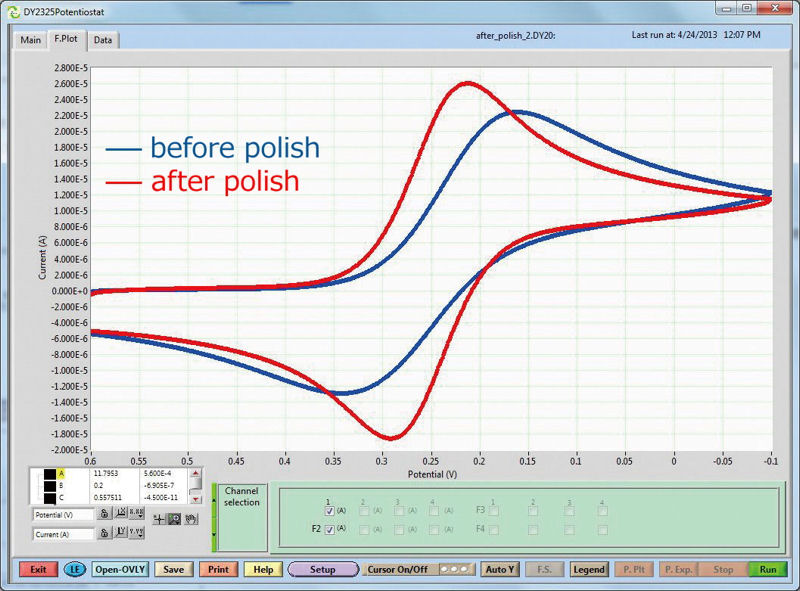Toggle the Cursor On/Off switch

click(x=455, y=569)
